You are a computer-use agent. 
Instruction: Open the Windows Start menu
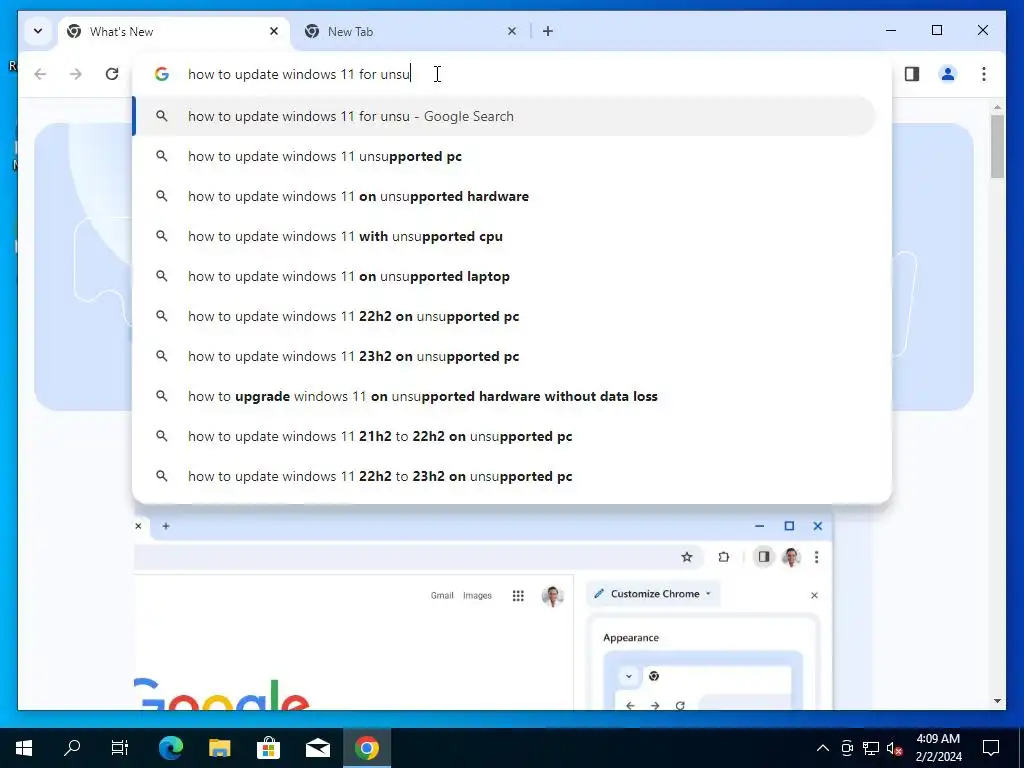(24, 748)
